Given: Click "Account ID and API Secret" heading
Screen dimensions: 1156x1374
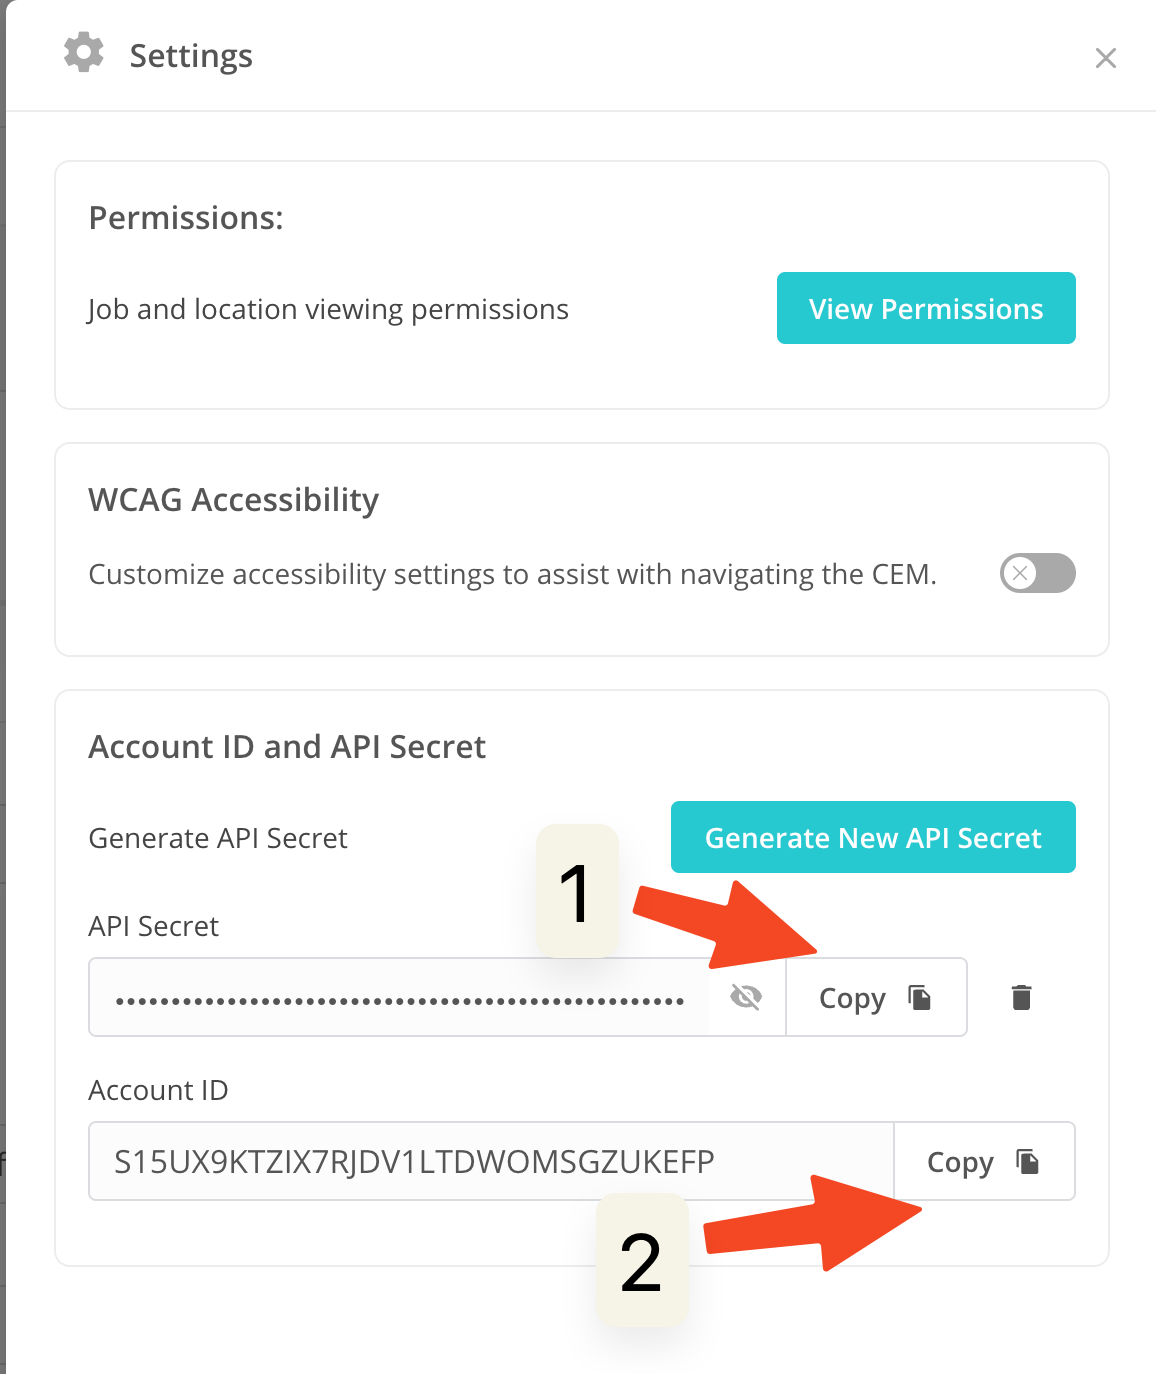Looking at the screenshot, I should 287,747.
